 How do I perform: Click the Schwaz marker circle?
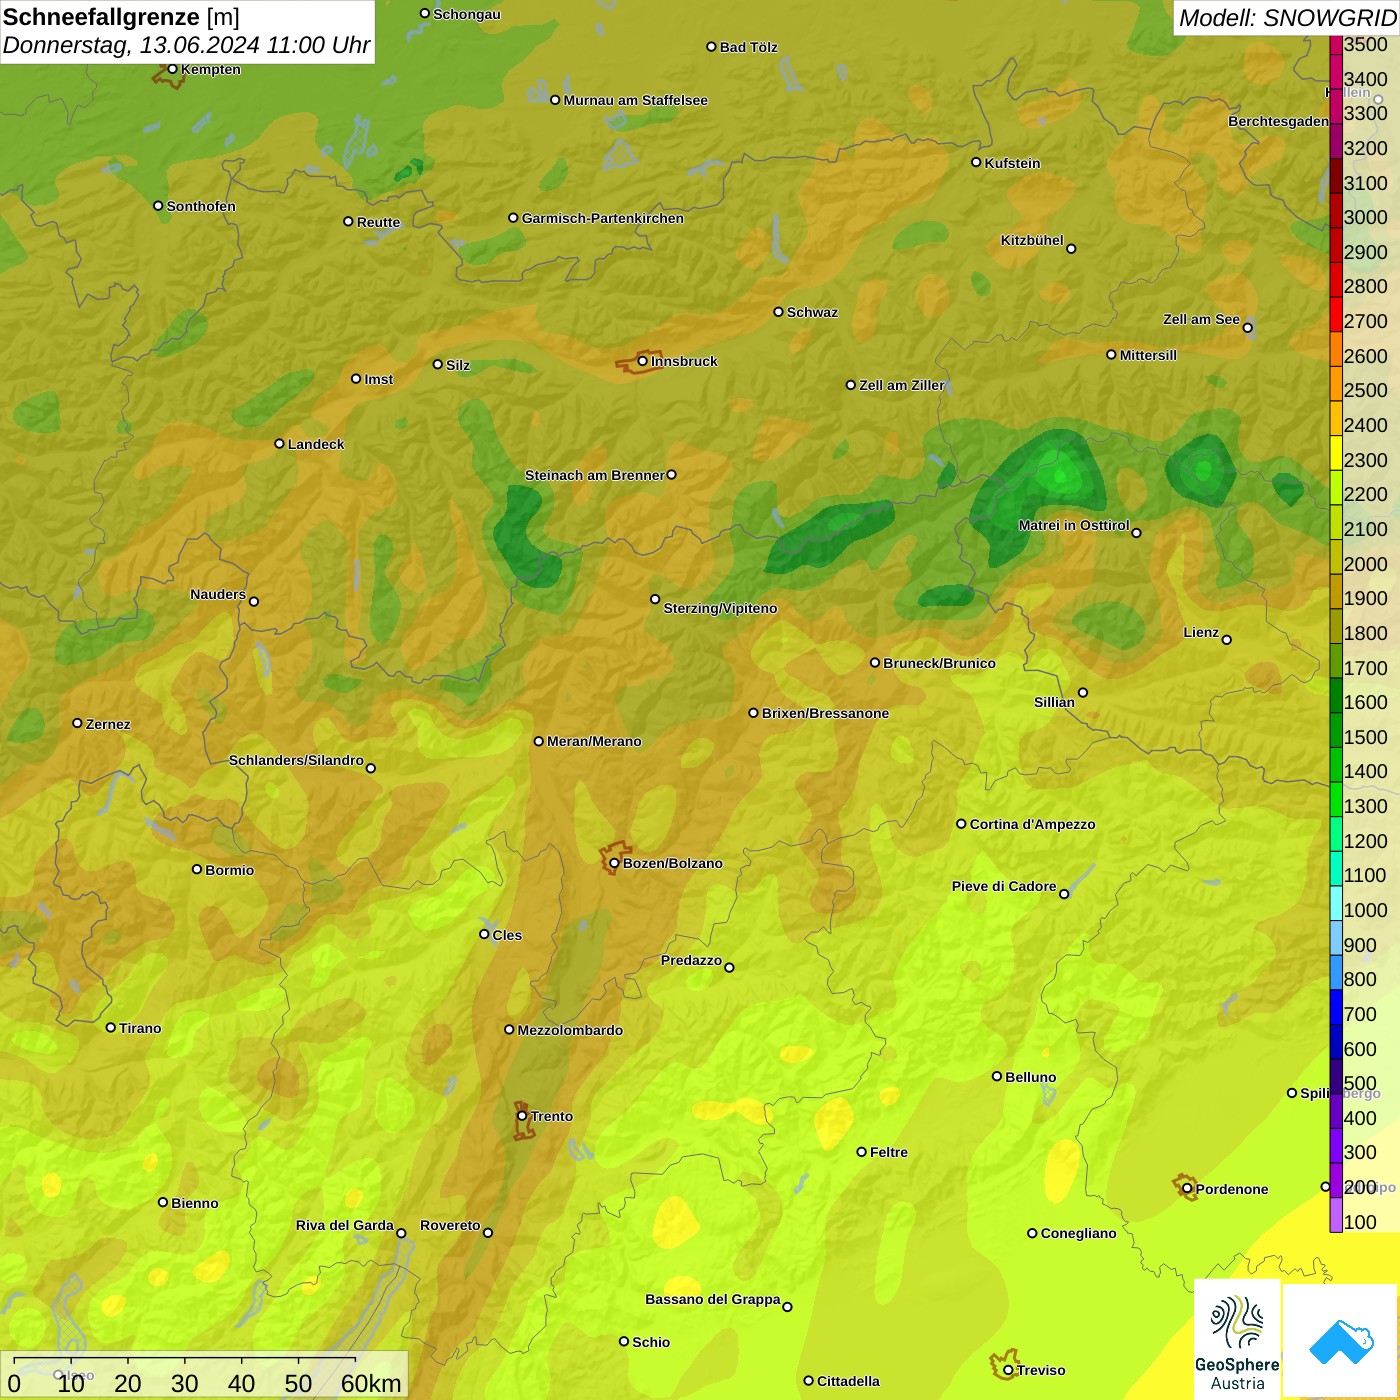[778, 311]
